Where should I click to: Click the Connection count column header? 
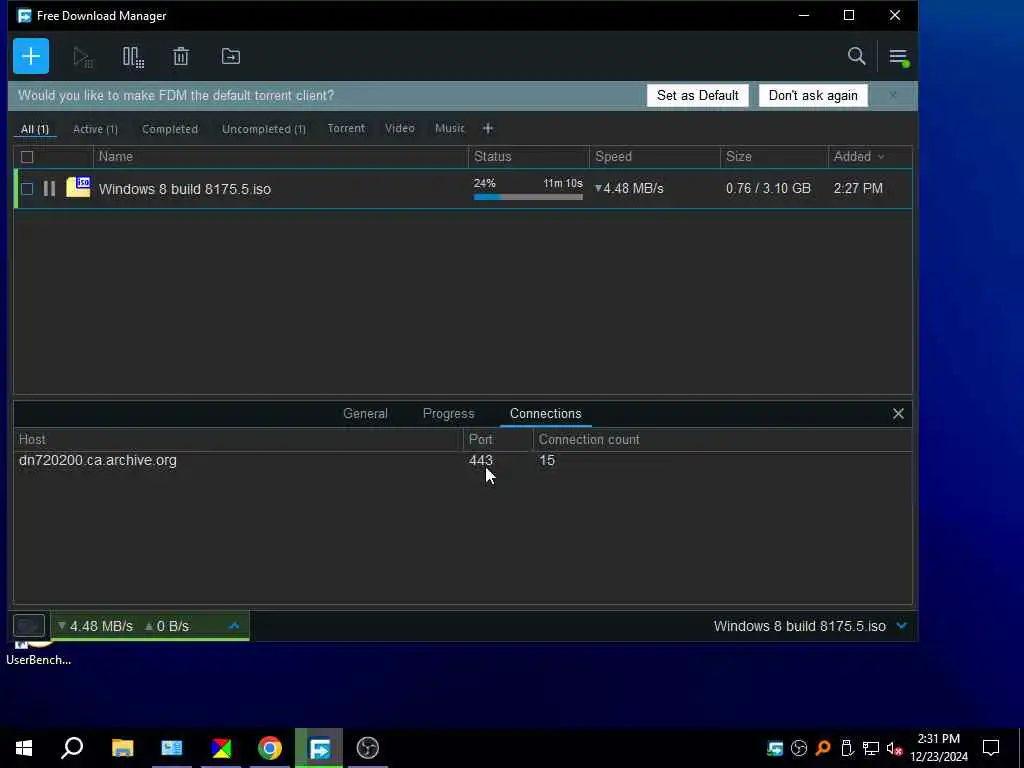click(722, 440)
